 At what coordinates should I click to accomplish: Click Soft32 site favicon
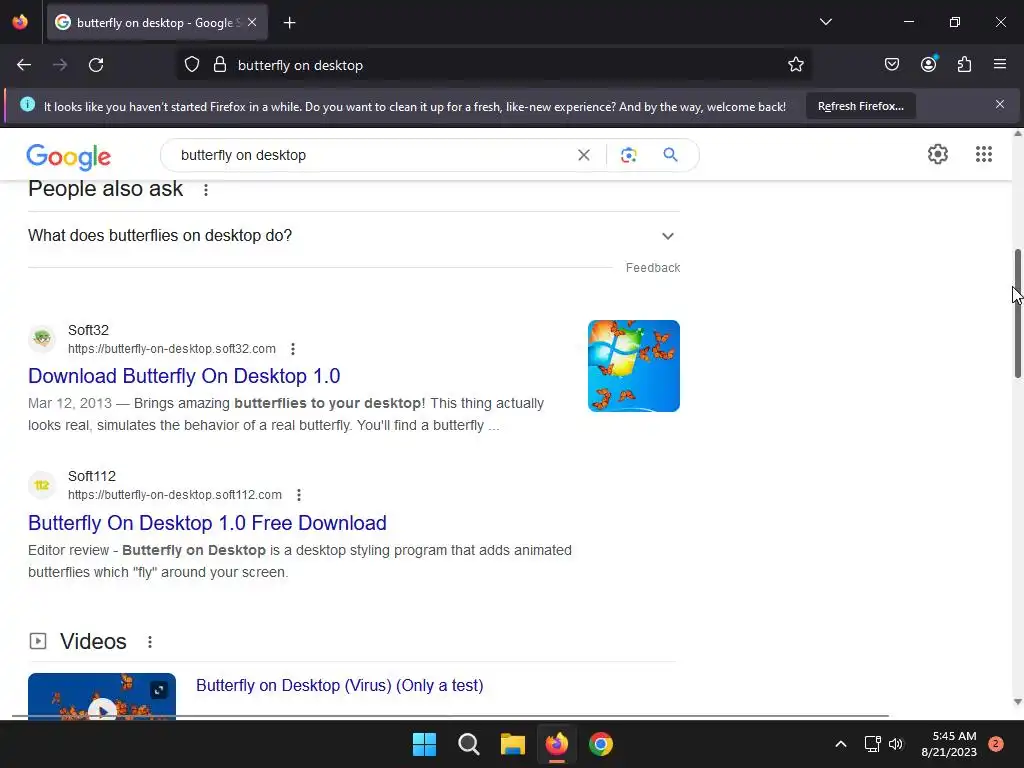tap(42, 339)
